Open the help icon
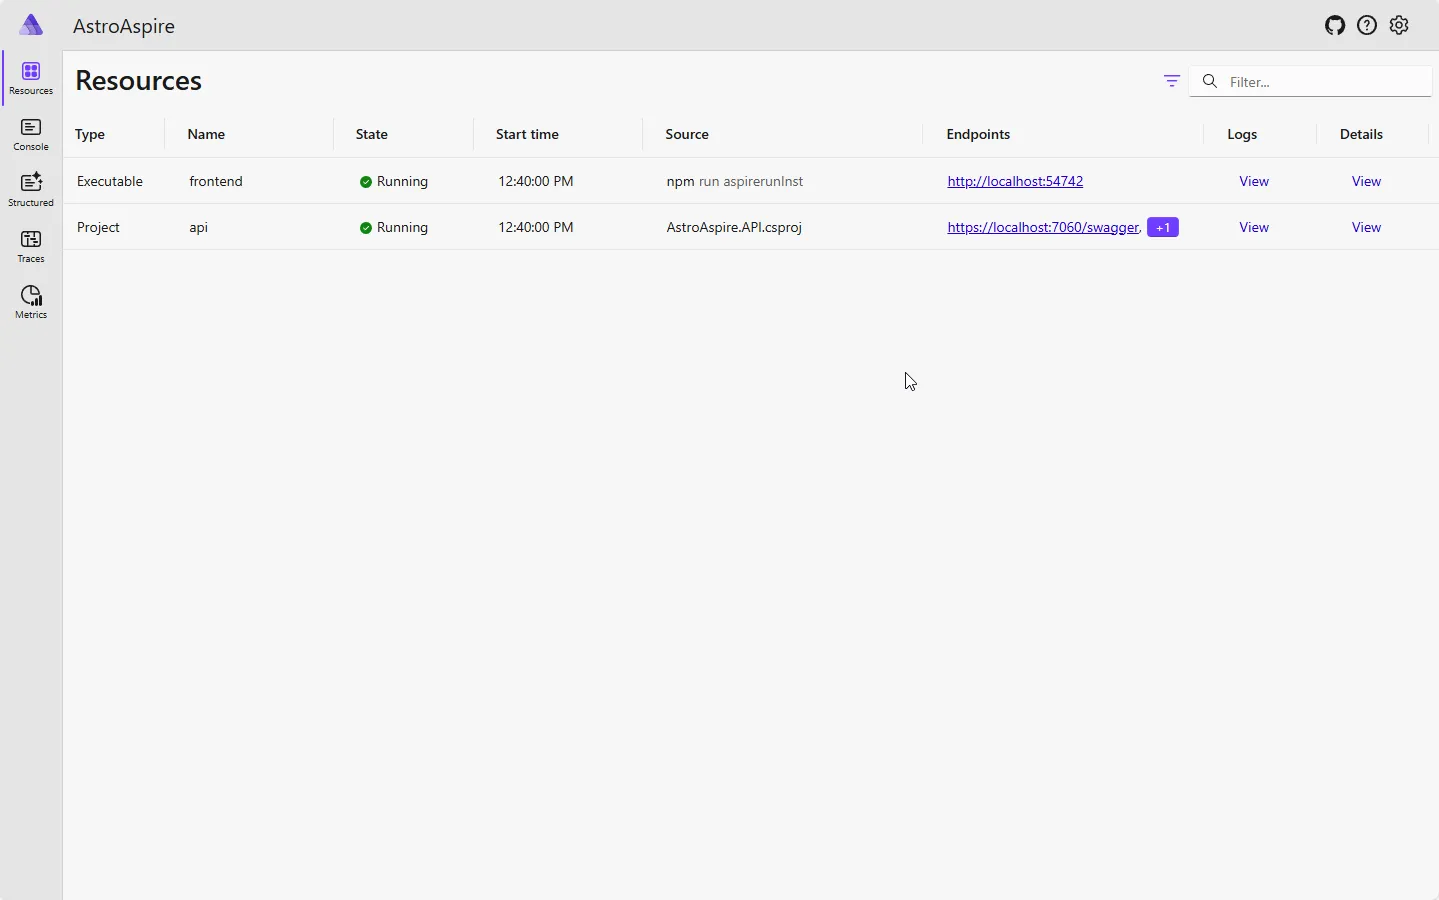This screenshot has width=1439, height=900. point(1367,26)
